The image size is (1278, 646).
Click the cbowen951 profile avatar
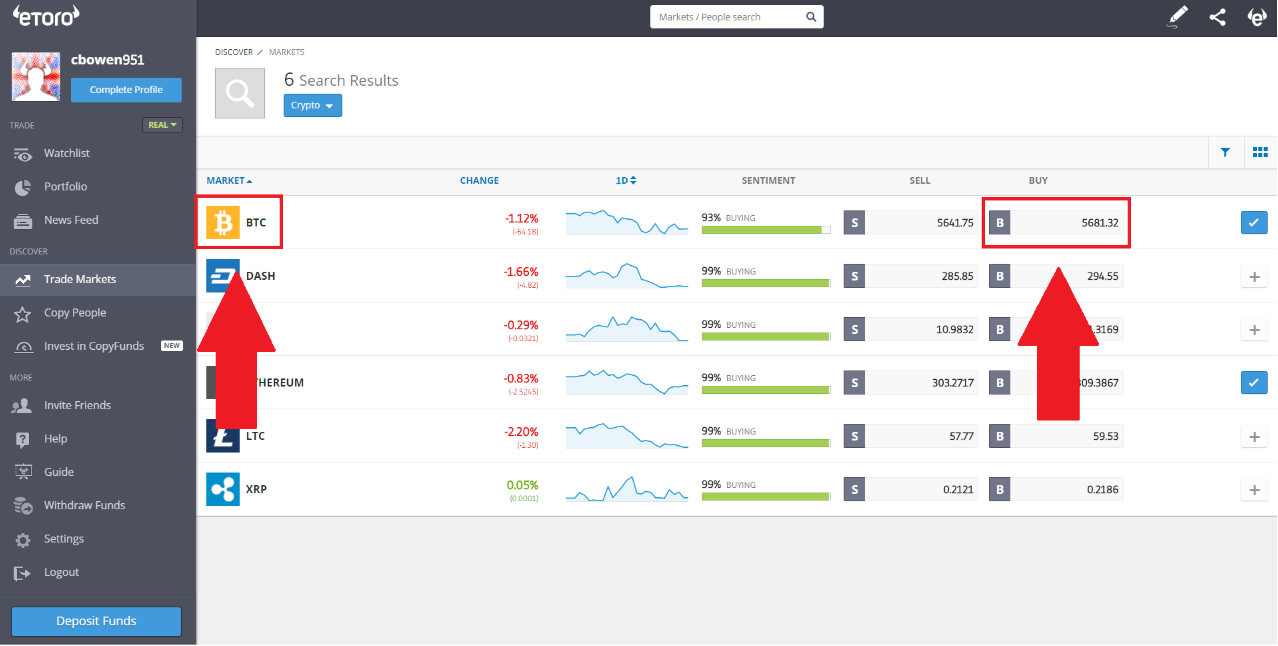(36, 77)
